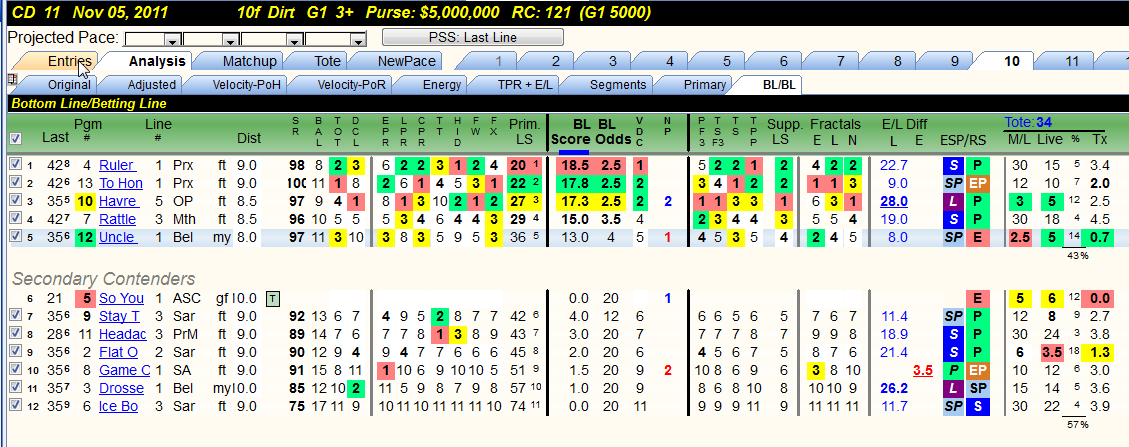Click the red E badge in So You row
The width and height of the screenshot is (1129, 447).
coord(976,298)
